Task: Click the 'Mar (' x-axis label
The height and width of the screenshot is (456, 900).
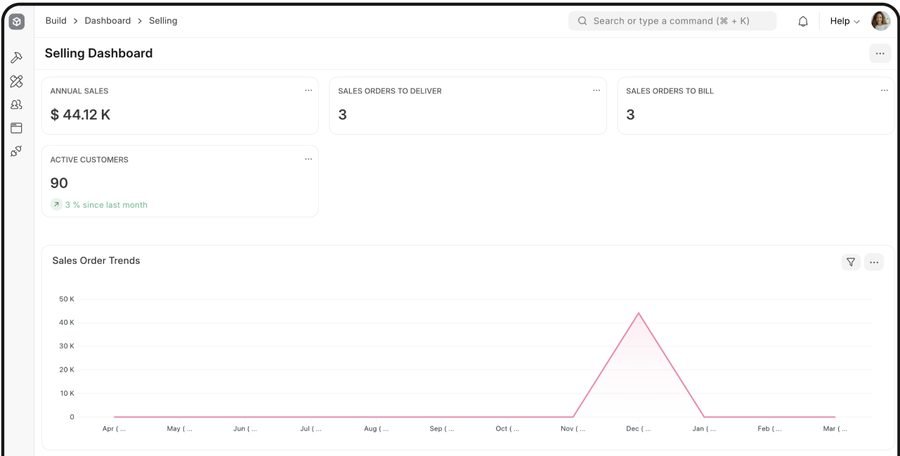Action: point(835,429)
